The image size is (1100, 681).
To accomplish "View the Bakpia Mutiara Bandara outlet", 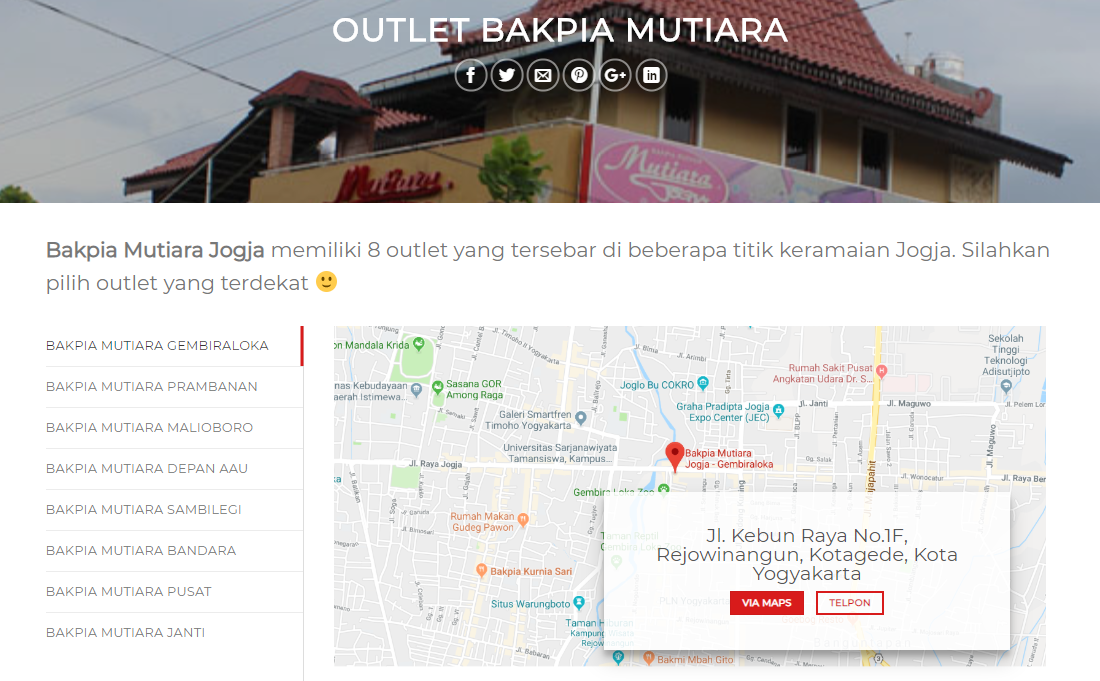I will coord(174,551).
